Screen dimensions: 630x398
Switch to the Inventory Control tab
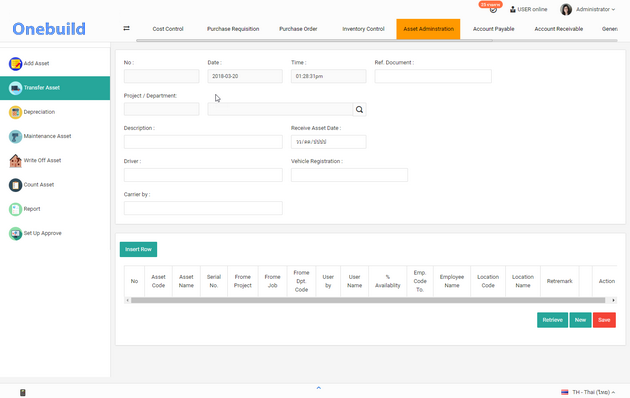pos(363,29)
